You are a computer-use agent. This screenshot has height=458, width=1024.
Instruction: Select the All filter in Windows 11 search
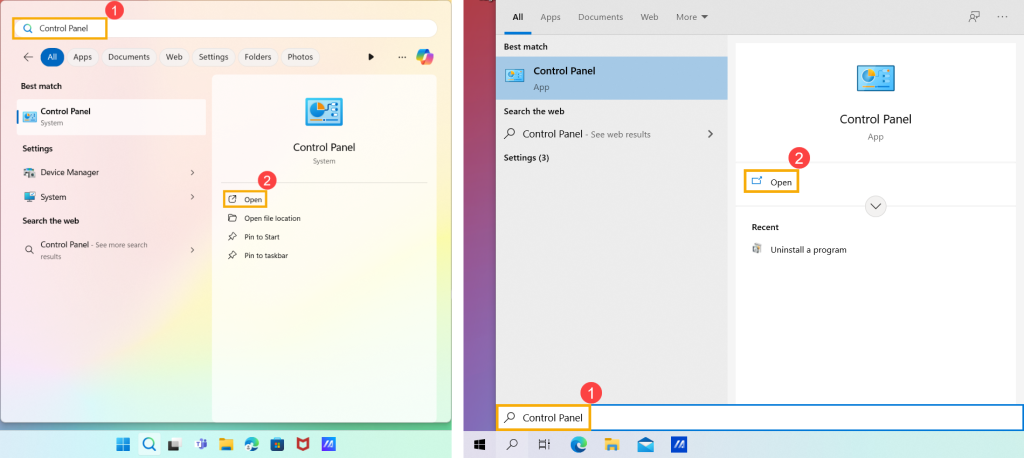pos(52,57)
